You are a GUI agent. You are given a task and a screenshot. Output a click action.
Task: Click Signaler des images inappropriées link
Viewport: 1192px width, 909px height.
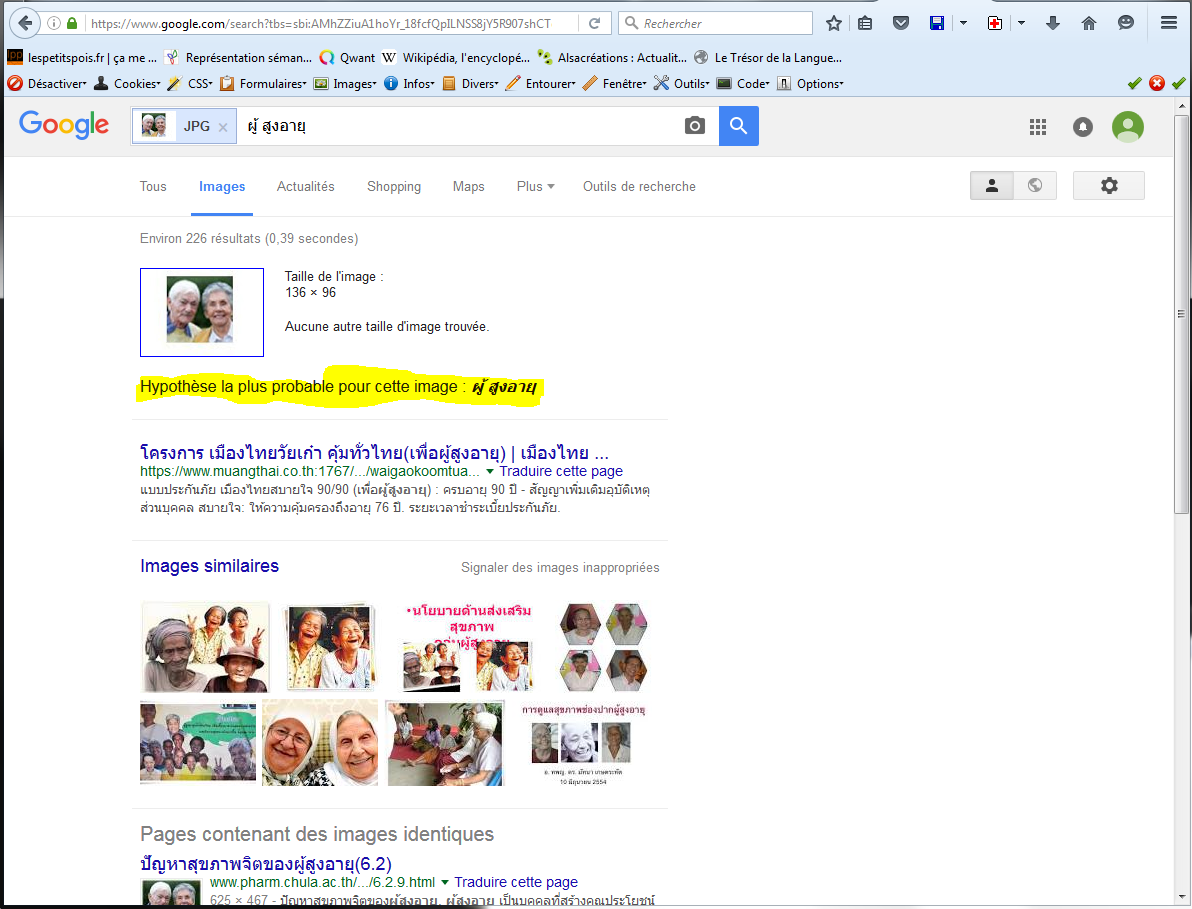coord(560,568)
